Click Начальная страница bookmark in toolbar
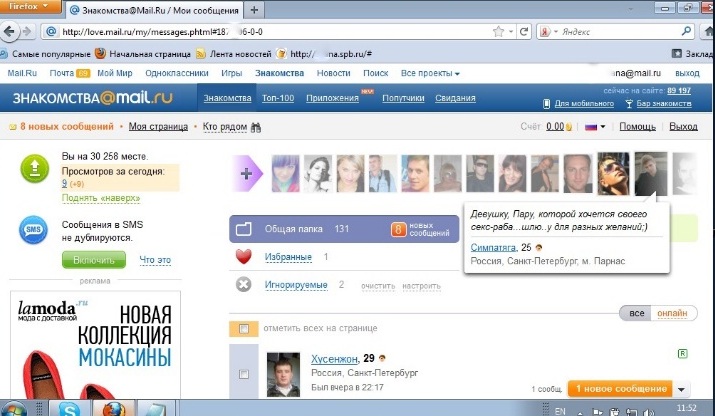 (143, 54)
